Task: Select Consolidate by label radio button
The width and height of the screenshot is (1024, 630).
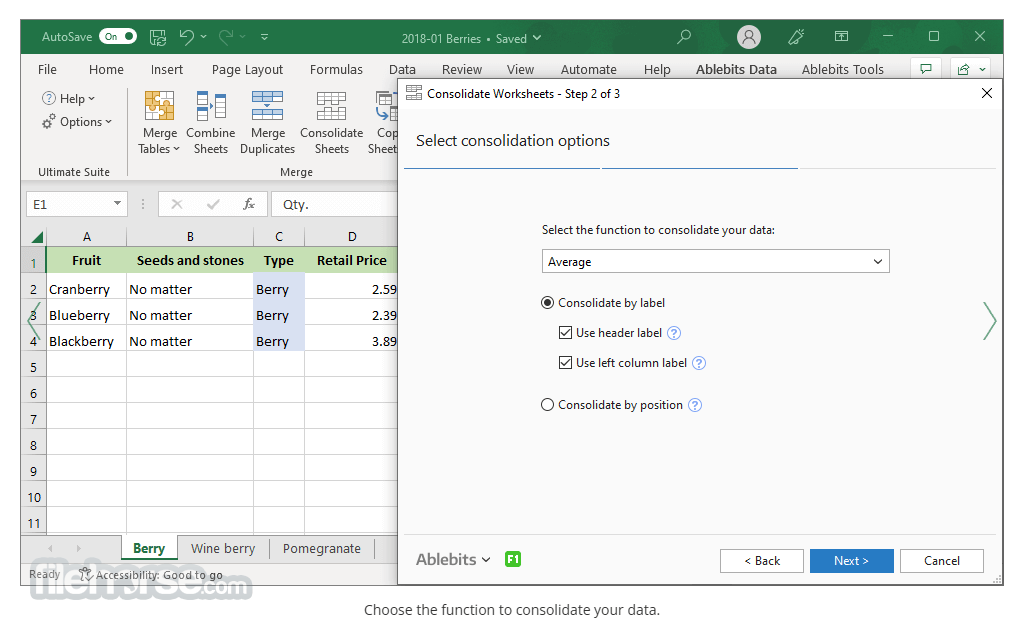Action: (547, 303)
